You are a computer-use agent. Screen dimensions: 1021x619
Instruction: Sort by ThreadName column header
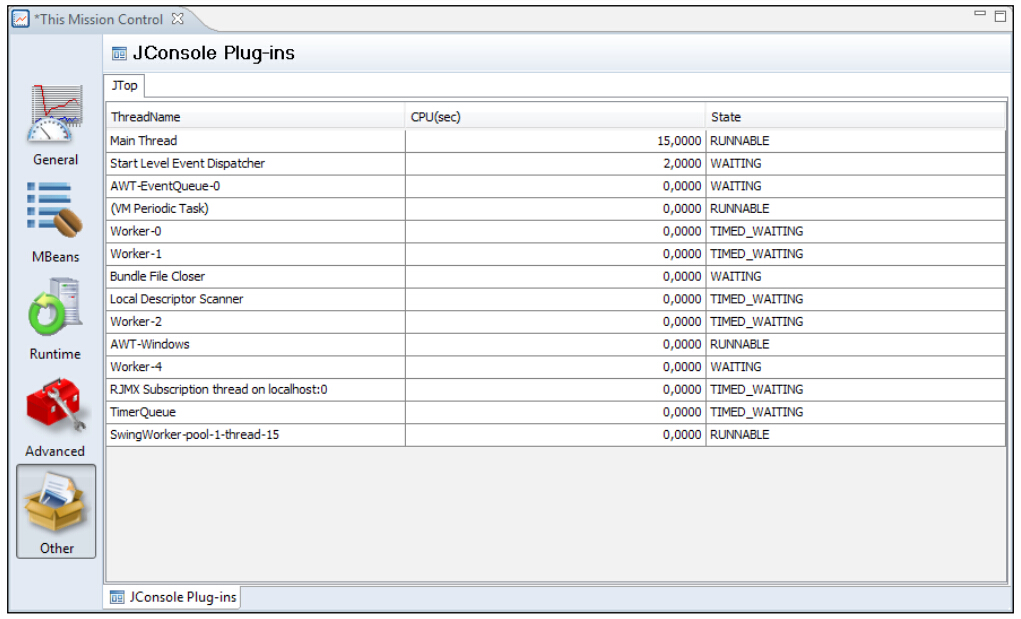pyautogui.click(x=255, y=117)
